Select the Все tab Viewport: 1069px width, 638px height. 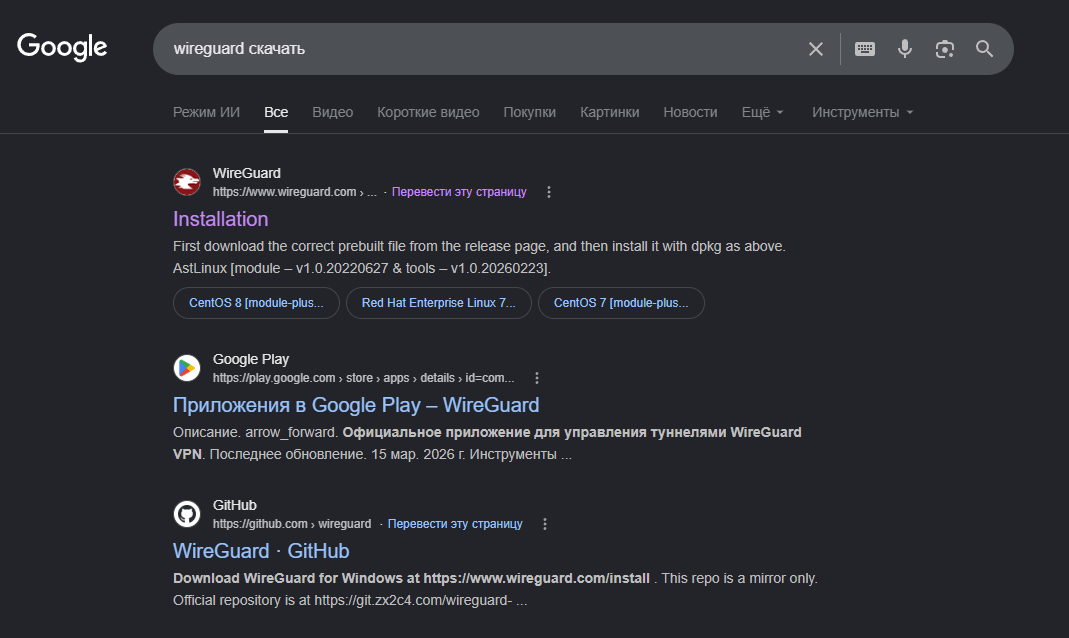276,112
